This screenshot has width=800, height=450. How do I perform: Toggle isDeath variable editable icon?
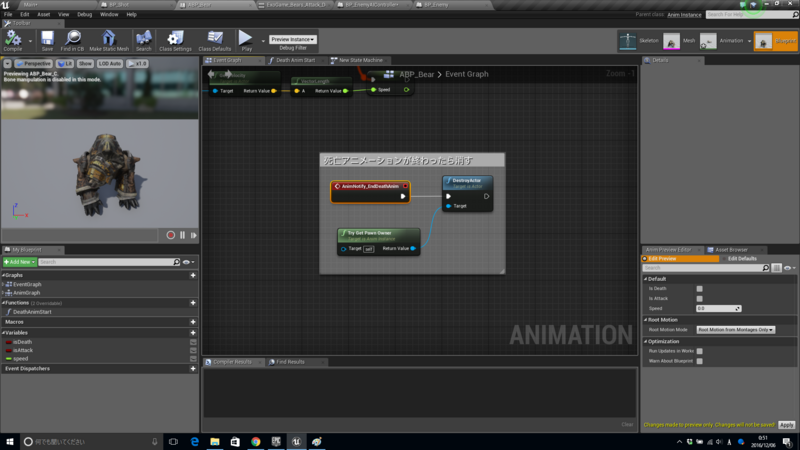(193, 342)
